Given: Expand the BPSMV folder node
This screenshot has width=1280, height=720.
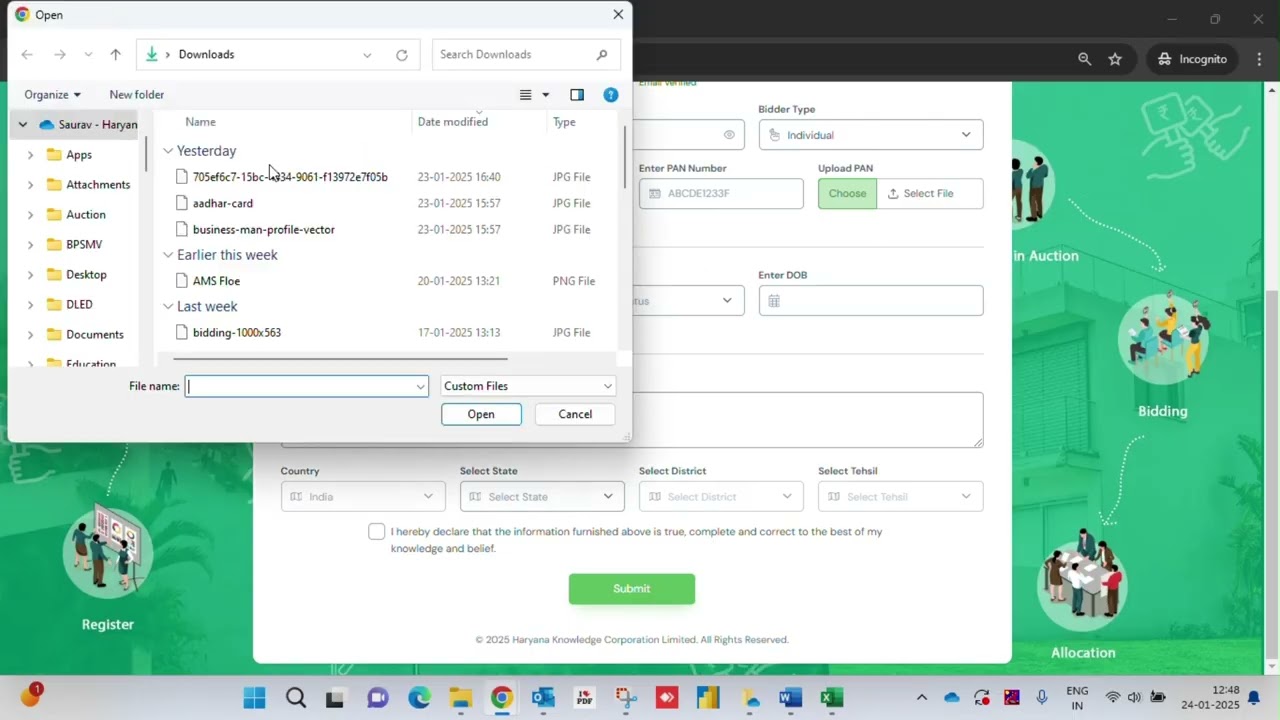Looking at the screenshot, I should (30, 245).
